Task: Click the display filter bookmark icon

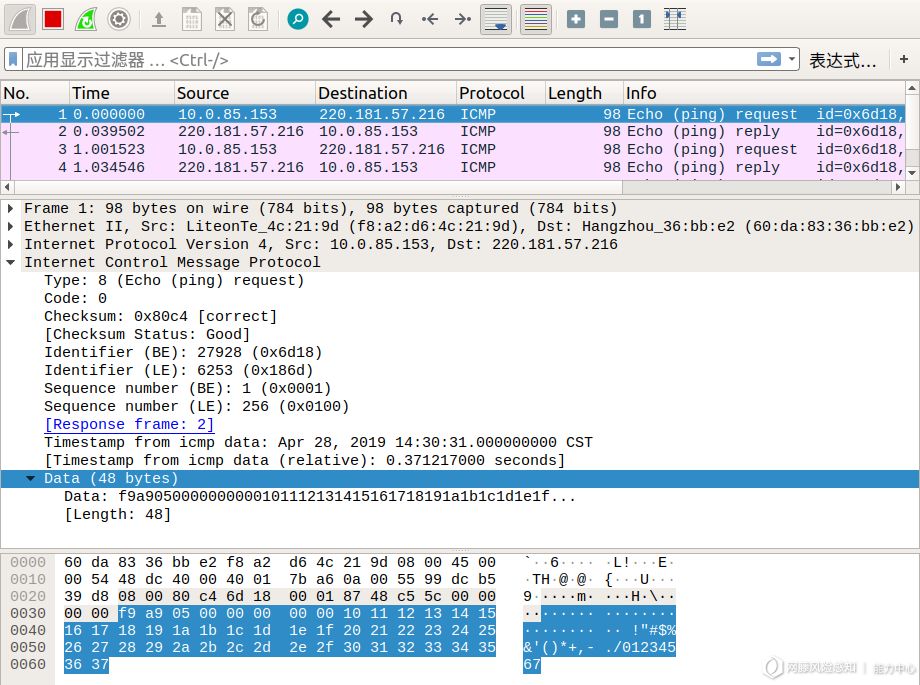Action: pos(13,59)
